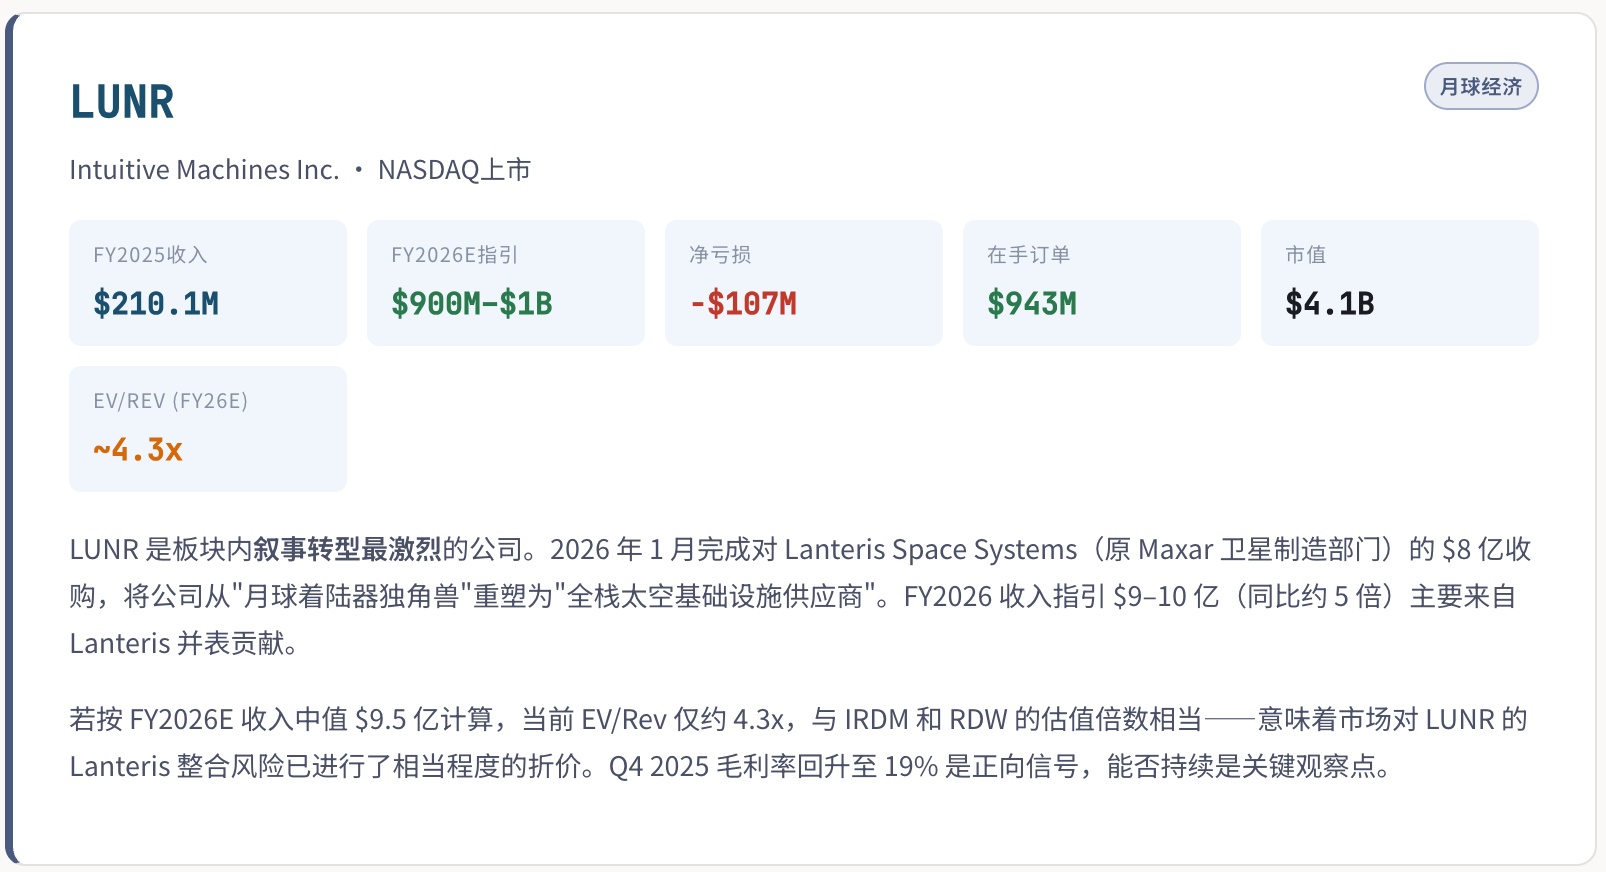
Task: Click the NASDAQ上市 listing label
Action: [x=454, y=170]
